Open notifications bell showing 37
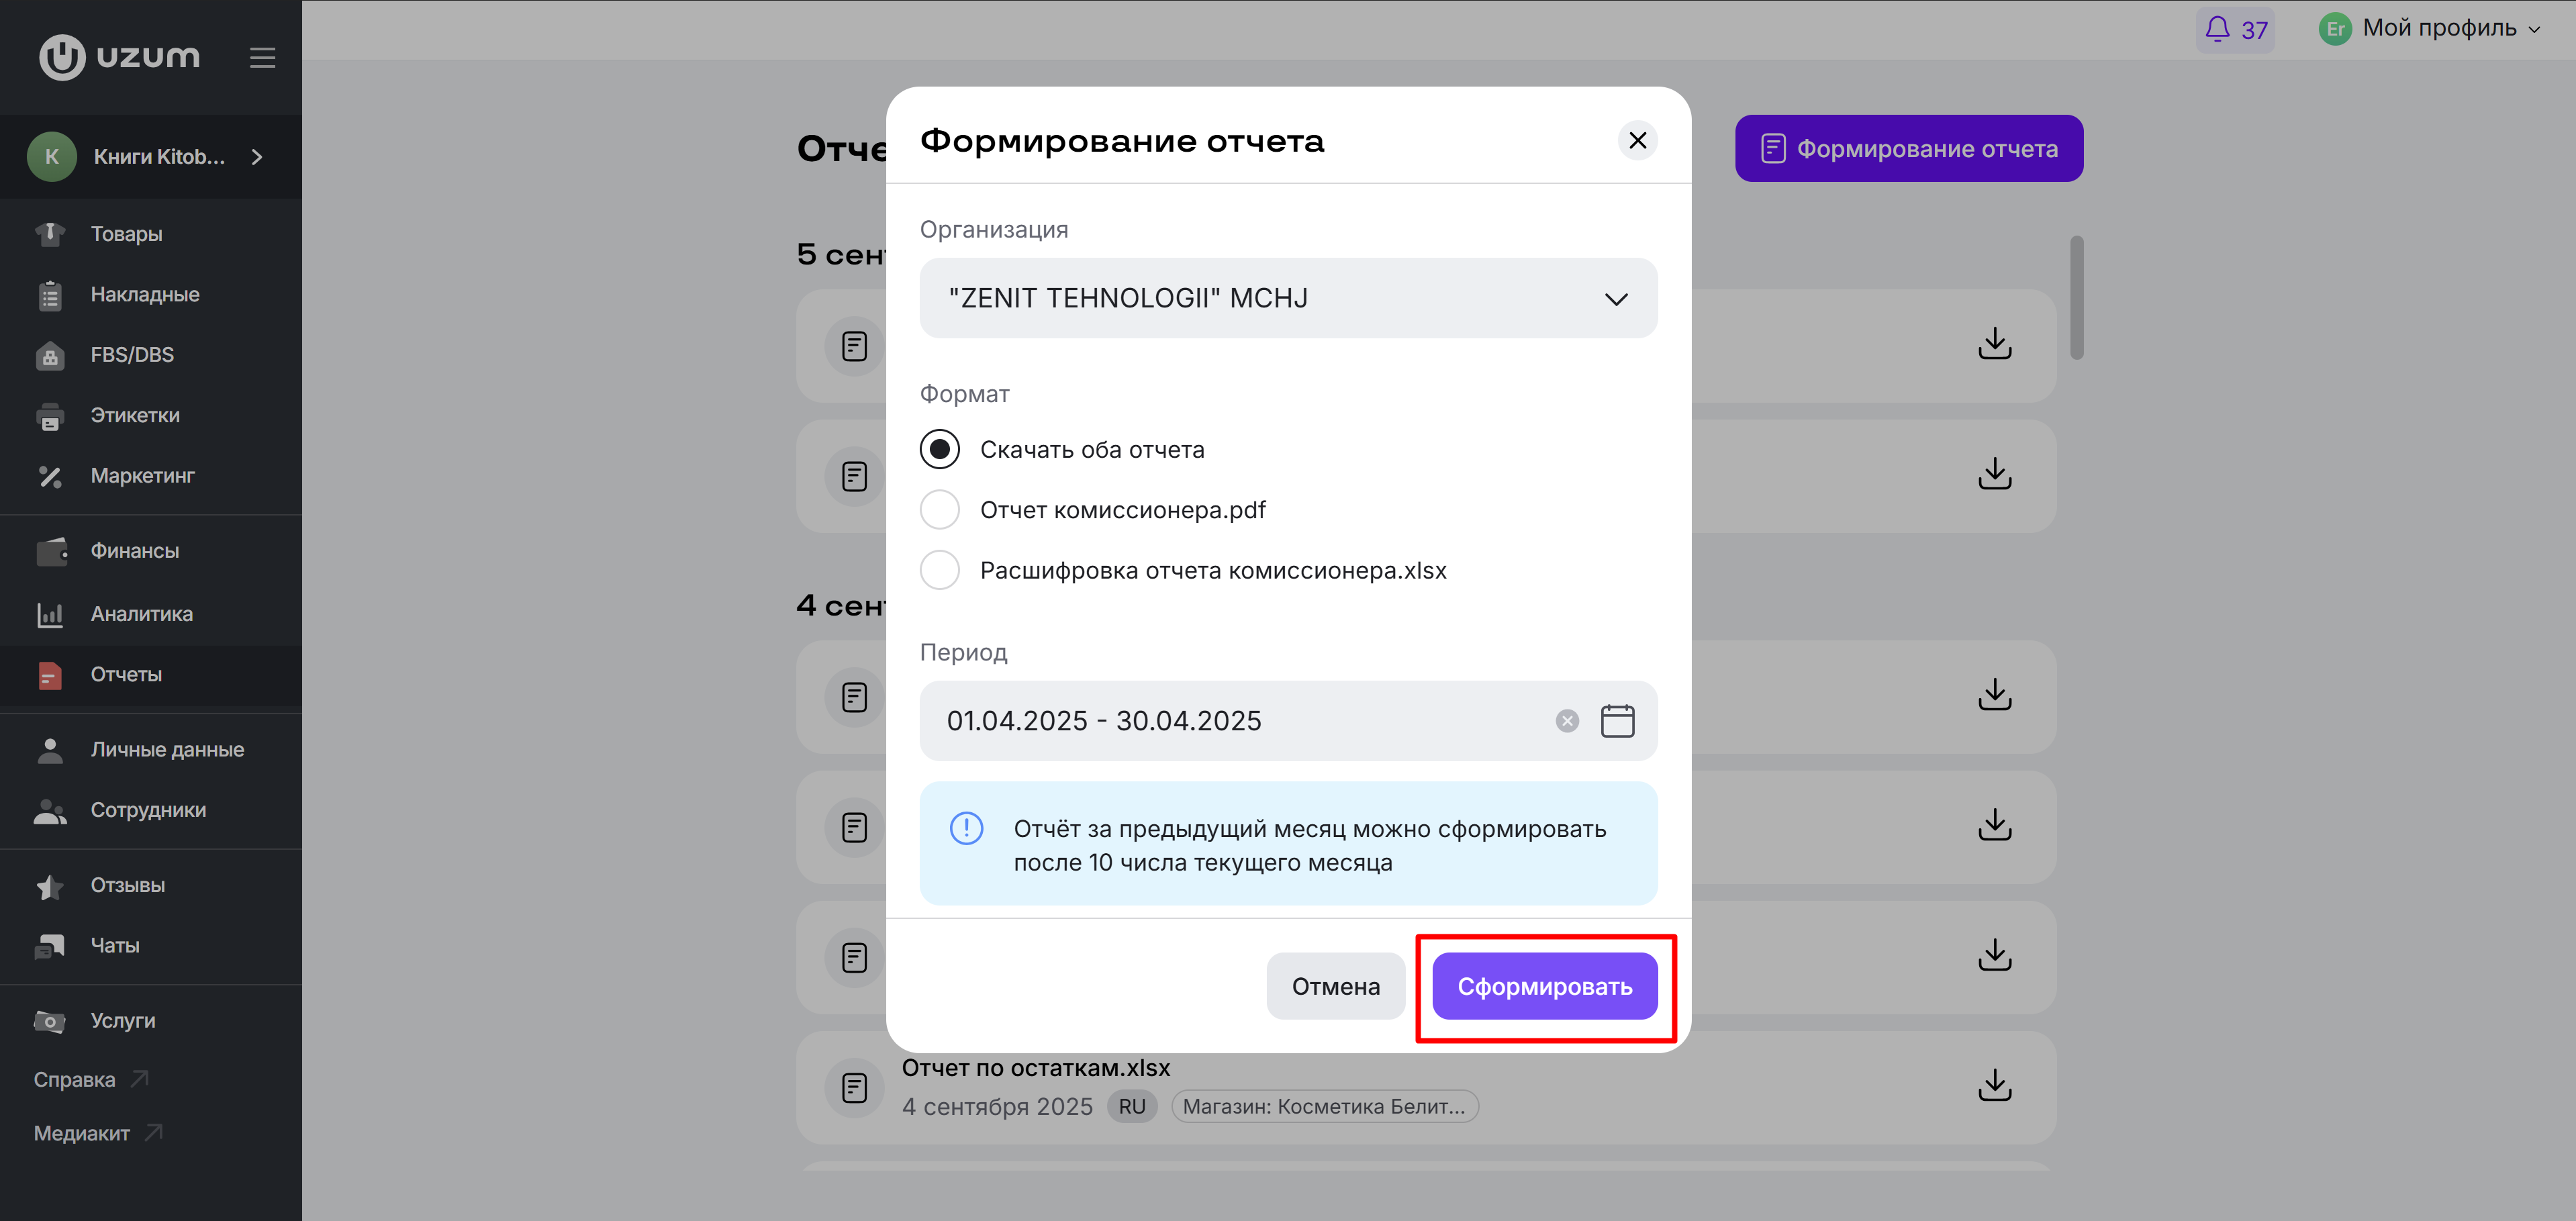Viewport: 2576px width, 1221px height. click(x=2235, y=29)
